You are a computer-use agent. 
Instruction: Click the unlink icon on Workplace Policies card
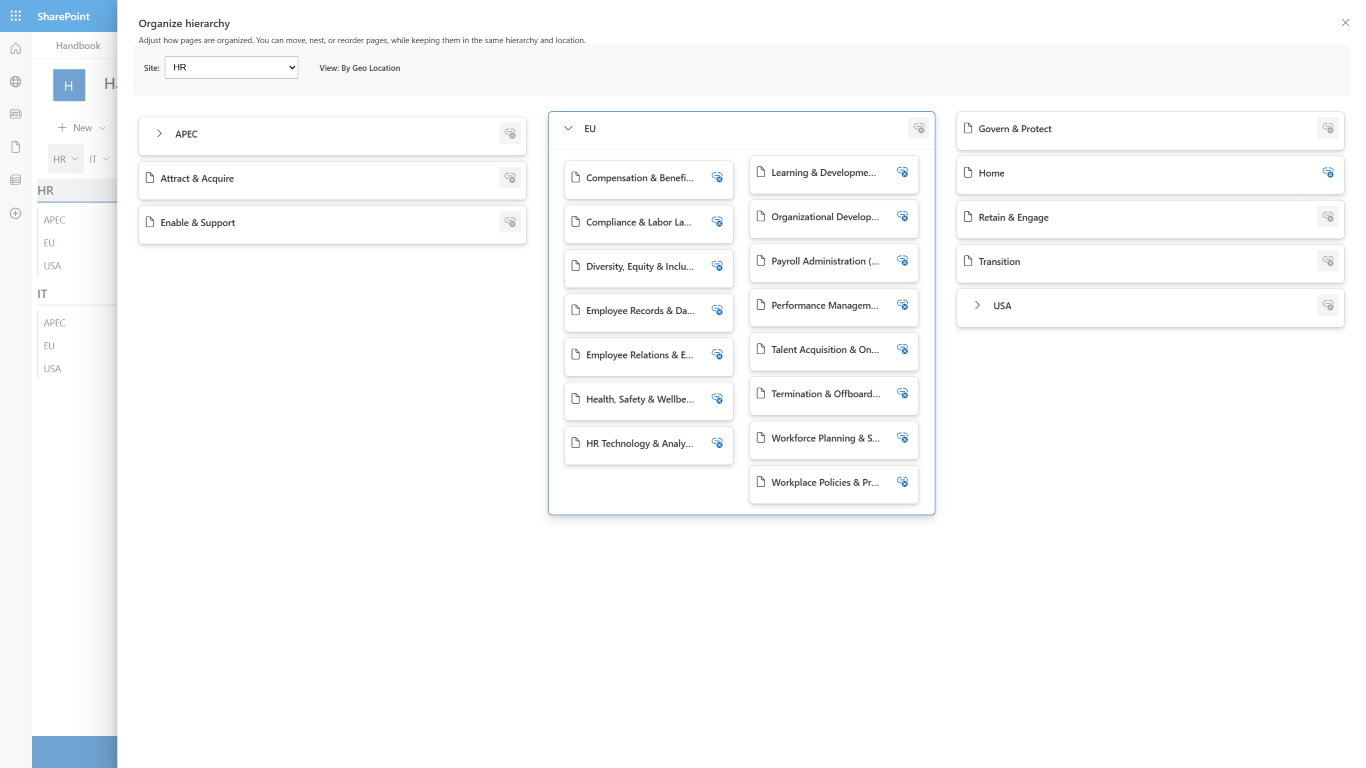point(902,482)
